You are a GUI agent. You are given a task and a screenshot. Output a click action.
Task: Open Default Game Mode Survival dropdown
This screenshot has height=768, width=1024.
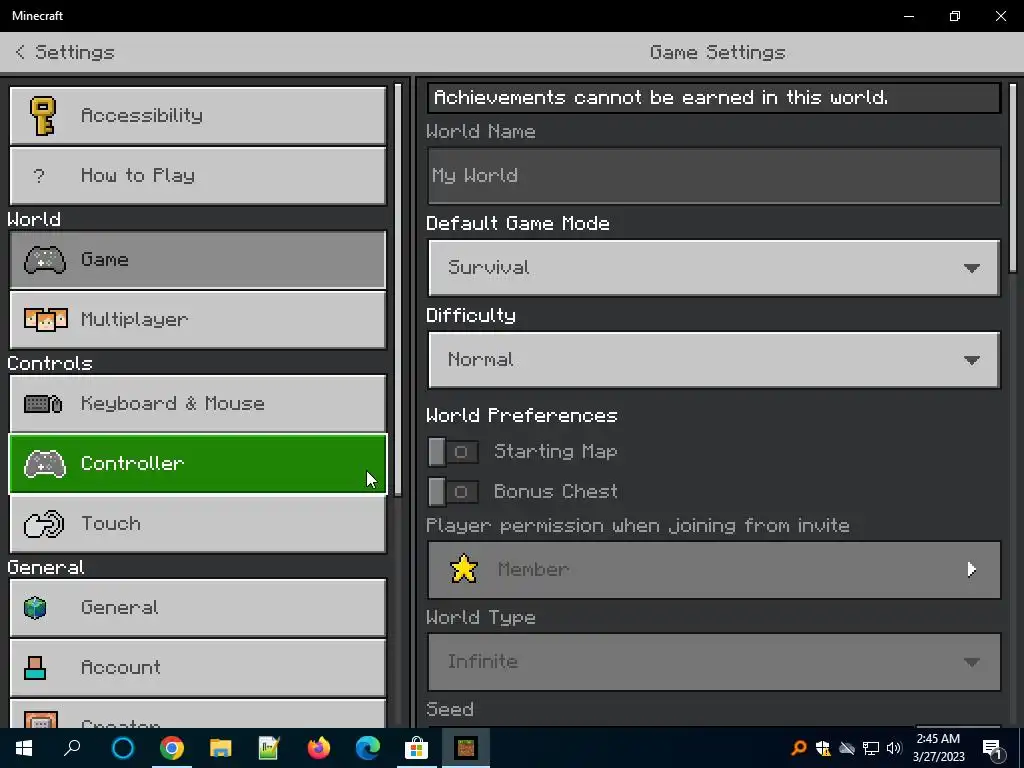pyautogui.click(x=714, y=268)
